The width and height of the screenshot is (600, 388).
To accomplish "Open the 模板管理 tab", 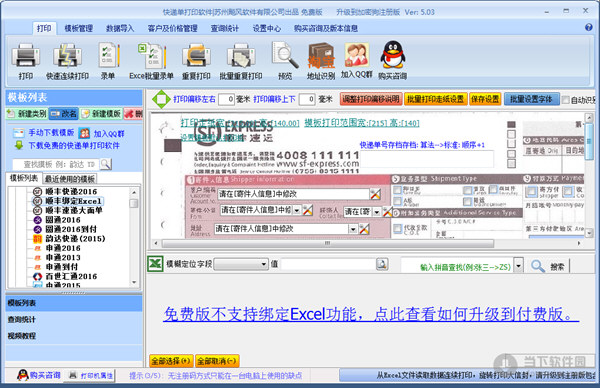I will point(79,28).
